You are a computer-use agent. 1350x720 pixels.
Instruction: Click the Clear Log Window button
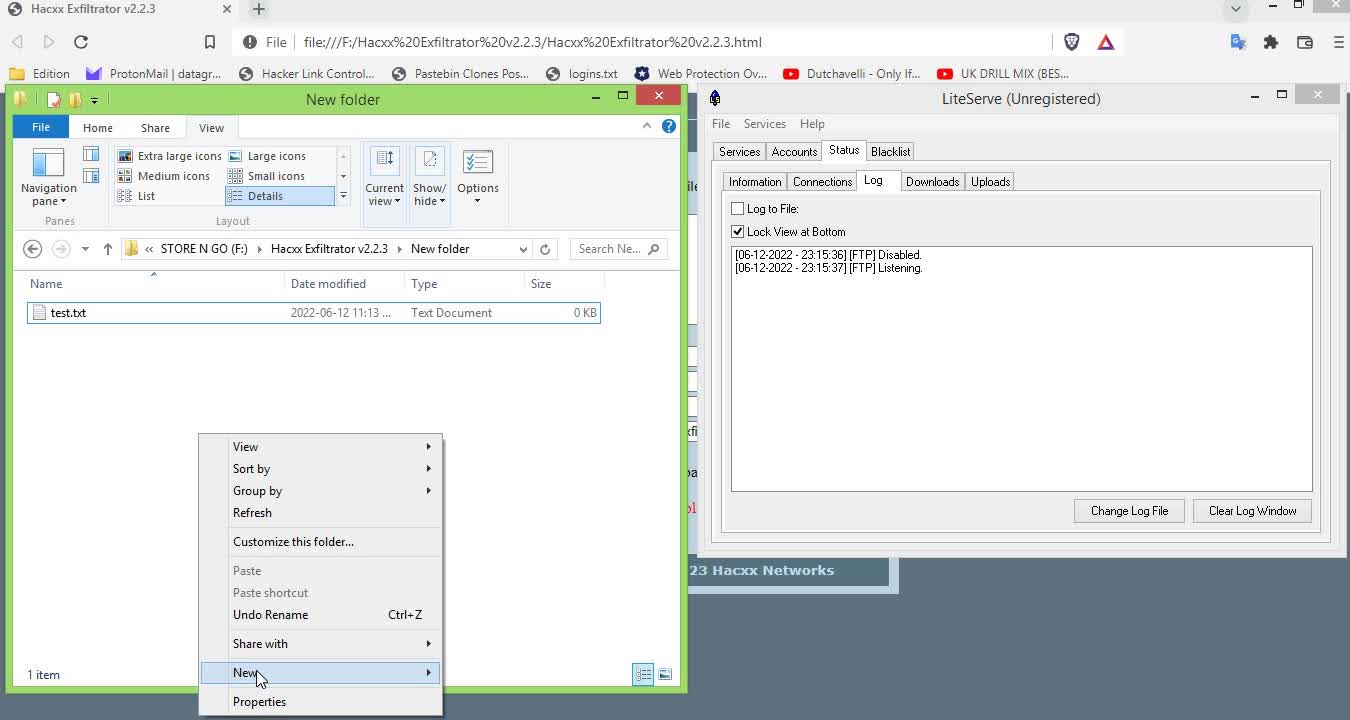1252,511
